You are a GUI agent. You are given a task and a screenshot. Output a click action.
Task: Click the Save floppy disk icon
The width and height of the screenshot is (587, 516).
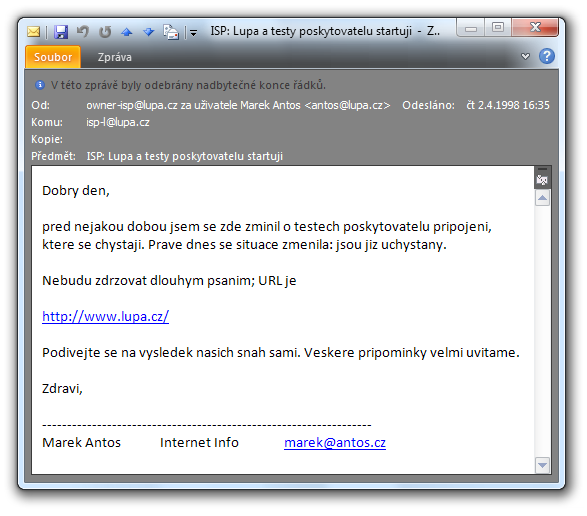point(61,32)
